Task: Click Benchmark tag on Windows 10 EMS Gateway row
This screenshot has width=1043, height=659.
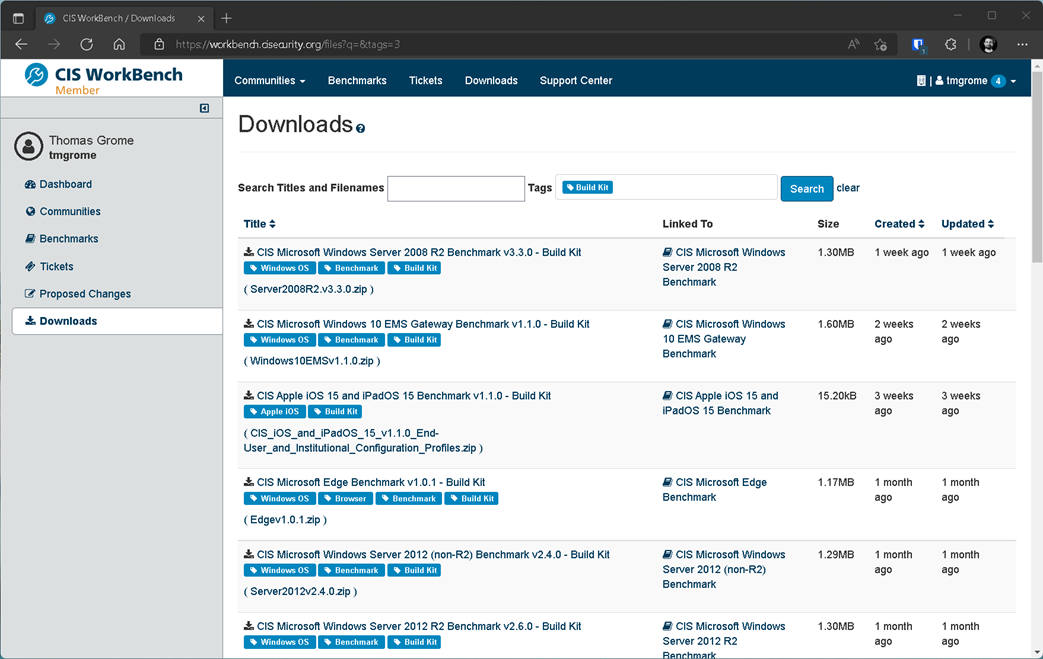Action: pyautogui.click(x=351, y=340)
